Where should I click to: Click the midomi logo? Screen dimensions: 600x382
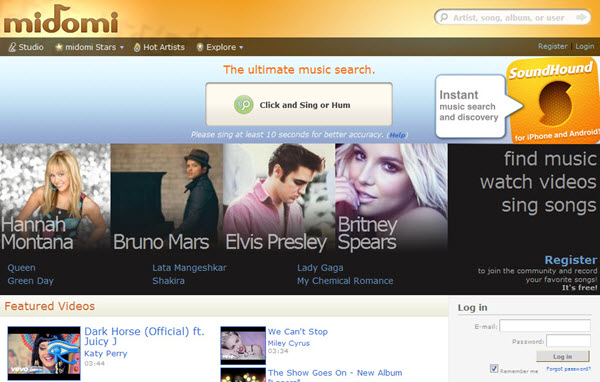61,19
